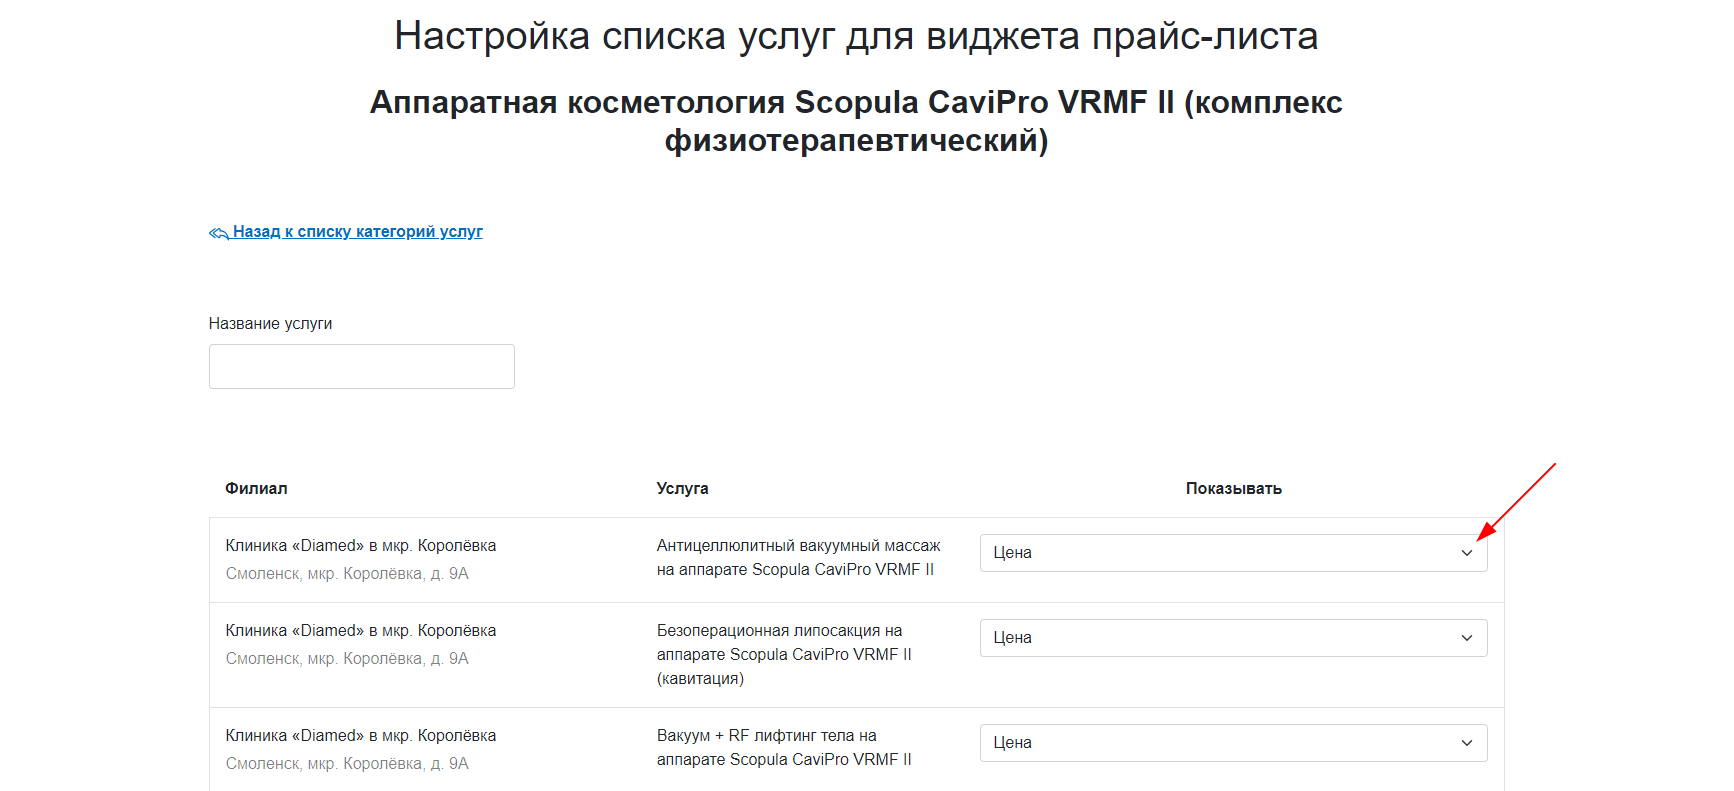Click the Настройка списка услуг page heading
The height and width of the screenshot is (791, 1734).
(856, 36)
